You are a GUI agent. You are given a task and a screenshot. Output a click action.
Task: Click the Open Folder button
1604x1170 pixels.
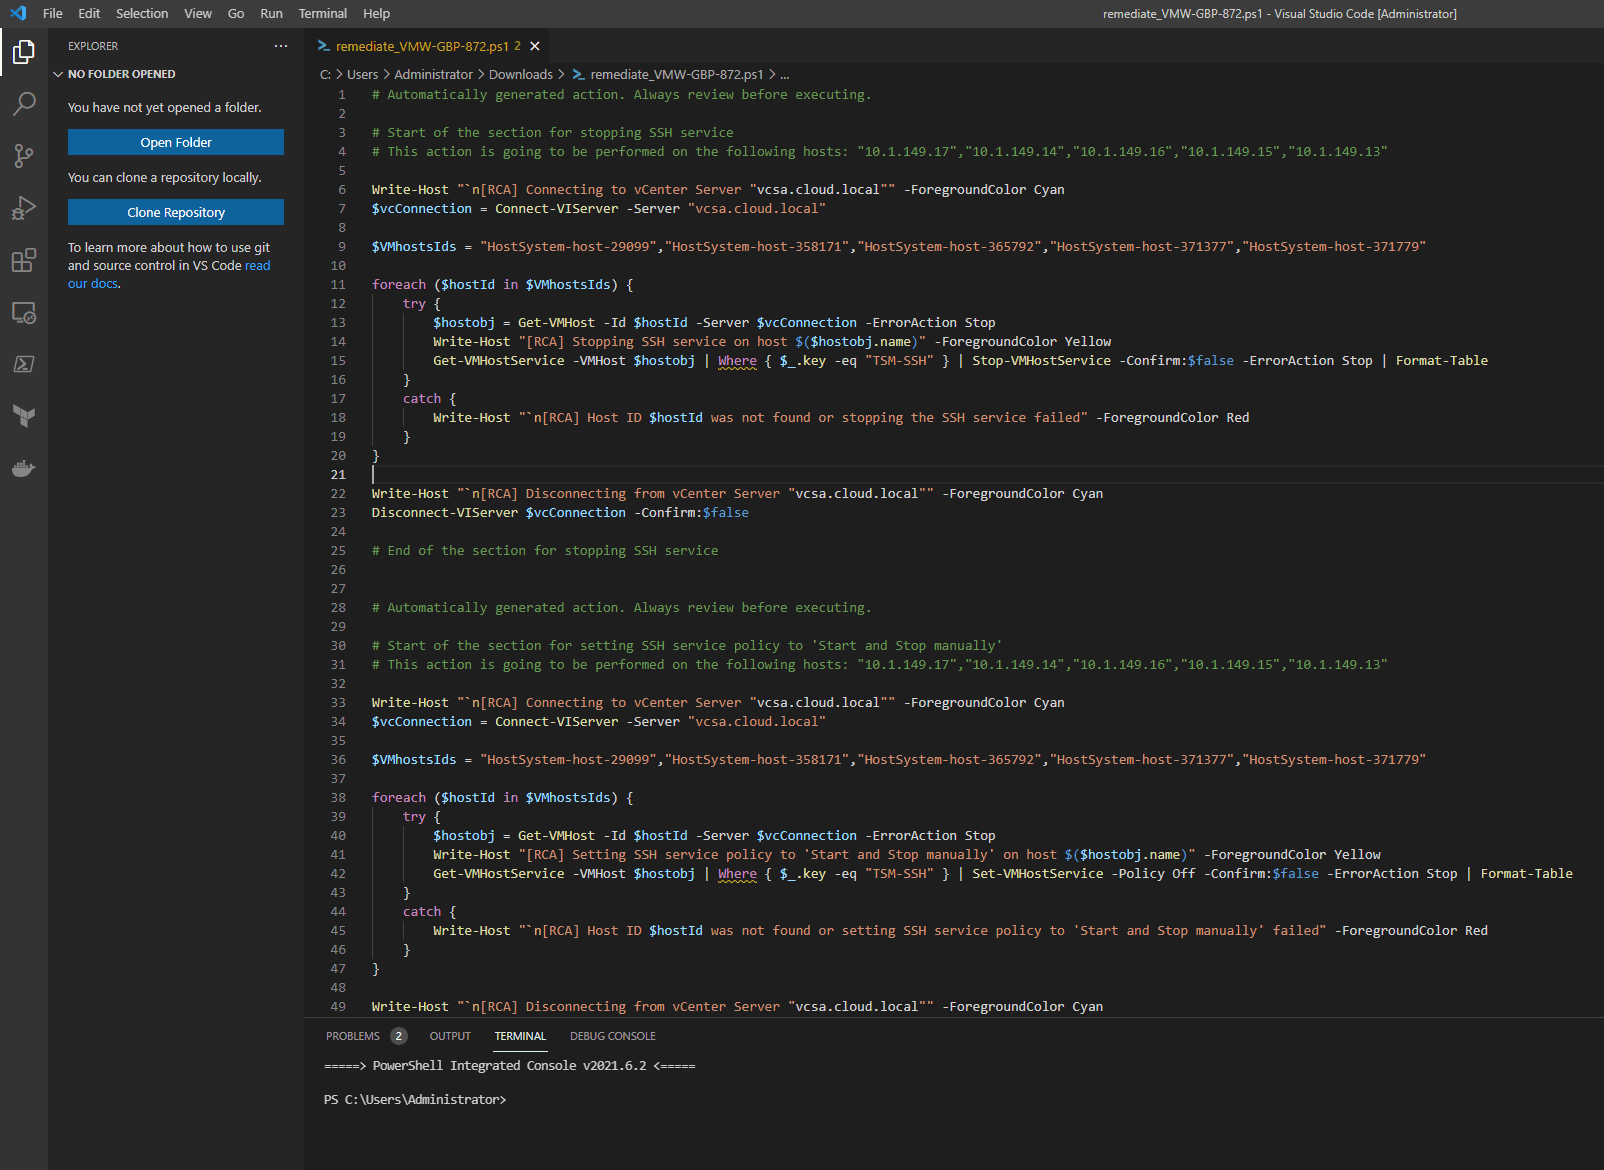click(x=176, y=142)
